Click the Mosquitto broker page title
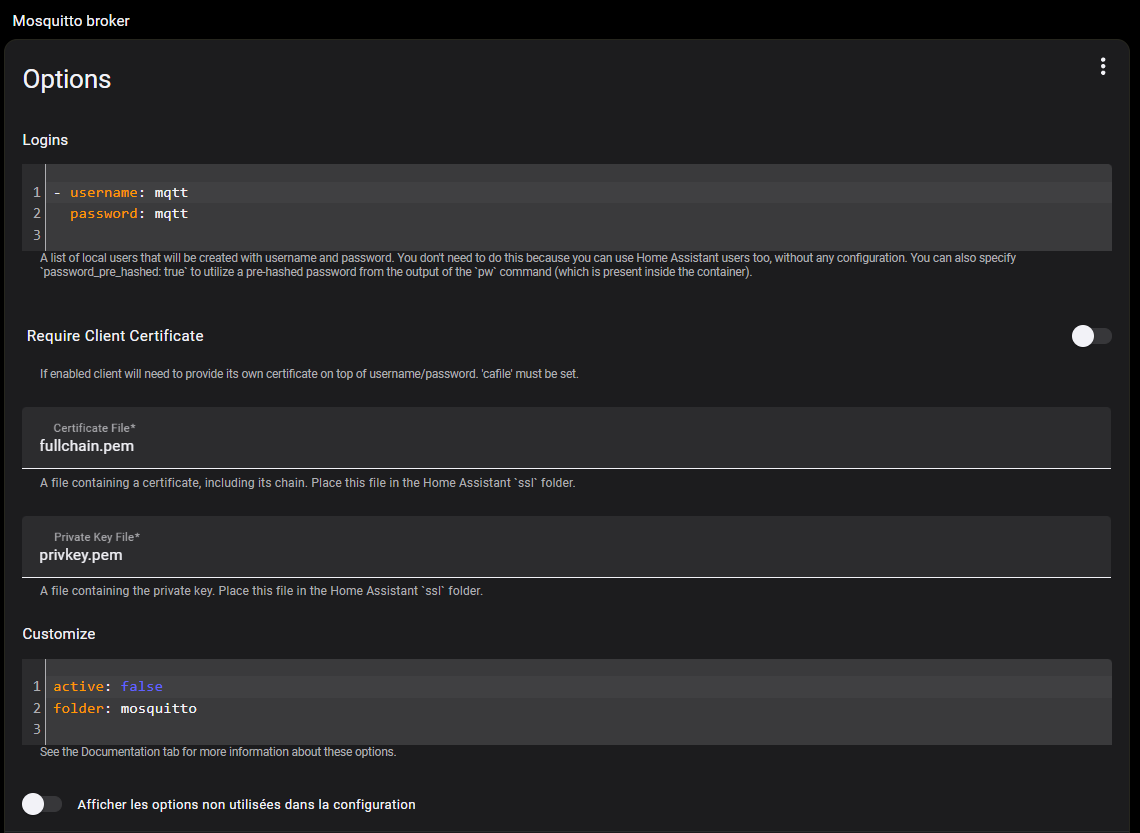This screenshot has height=833, width=1140. (71, 20)
